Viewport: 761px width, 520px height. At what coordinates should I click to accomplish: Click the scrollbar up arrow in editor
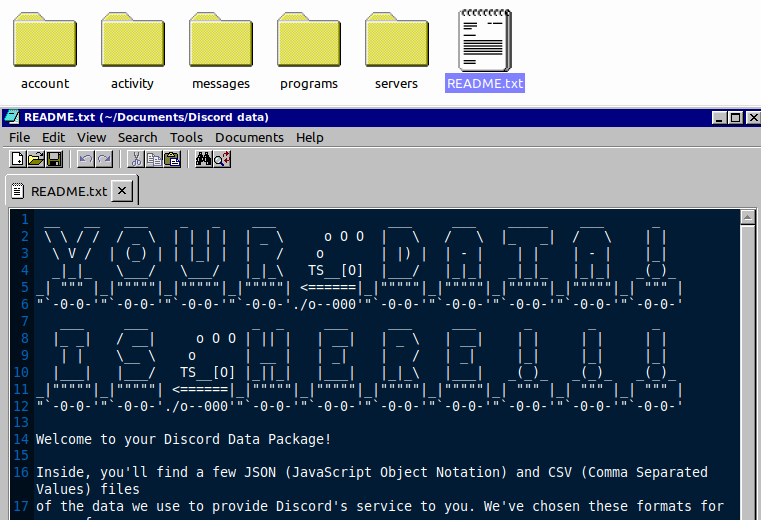click(x=747, y=217)
